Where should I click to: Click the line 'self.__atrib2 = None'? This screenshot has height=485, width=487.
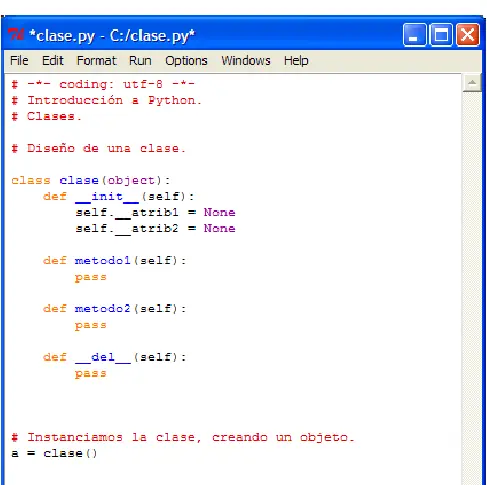pyautogui.click(x=155, y=228)
